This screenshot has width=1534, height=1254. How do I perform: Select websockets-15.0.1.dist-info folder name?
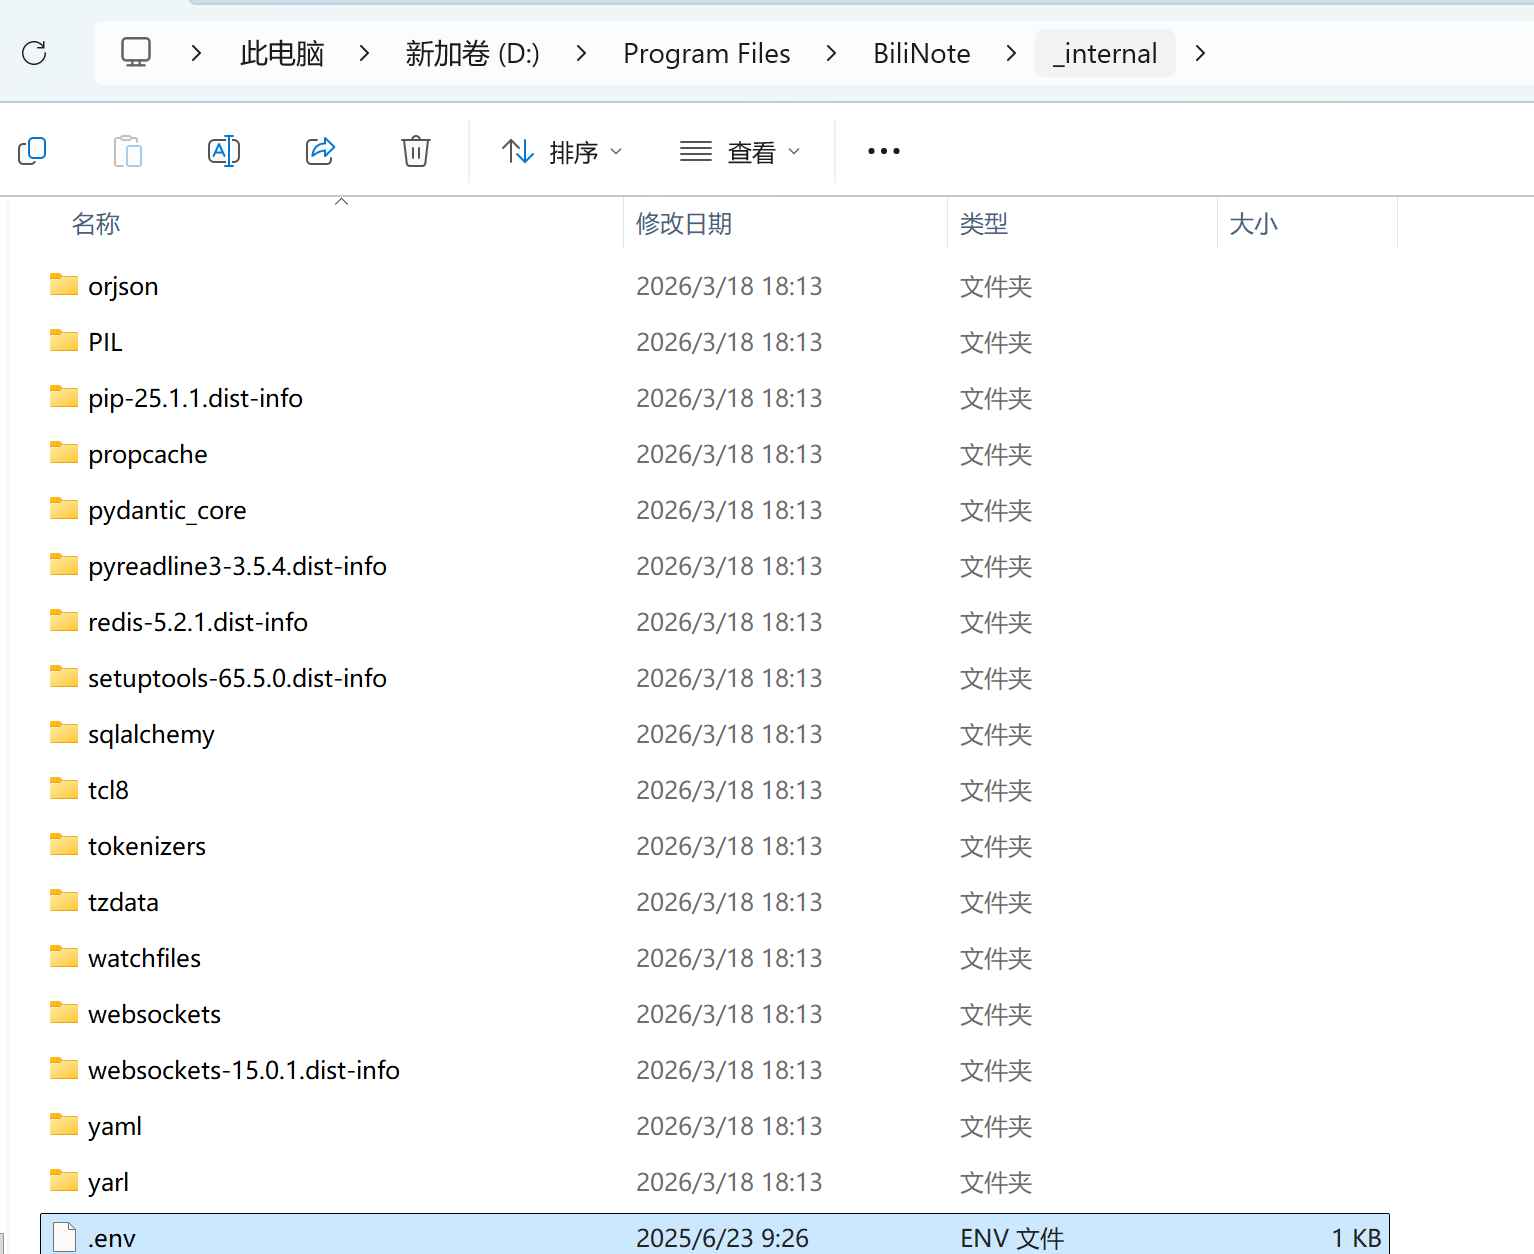click(x=244, y=1070)
